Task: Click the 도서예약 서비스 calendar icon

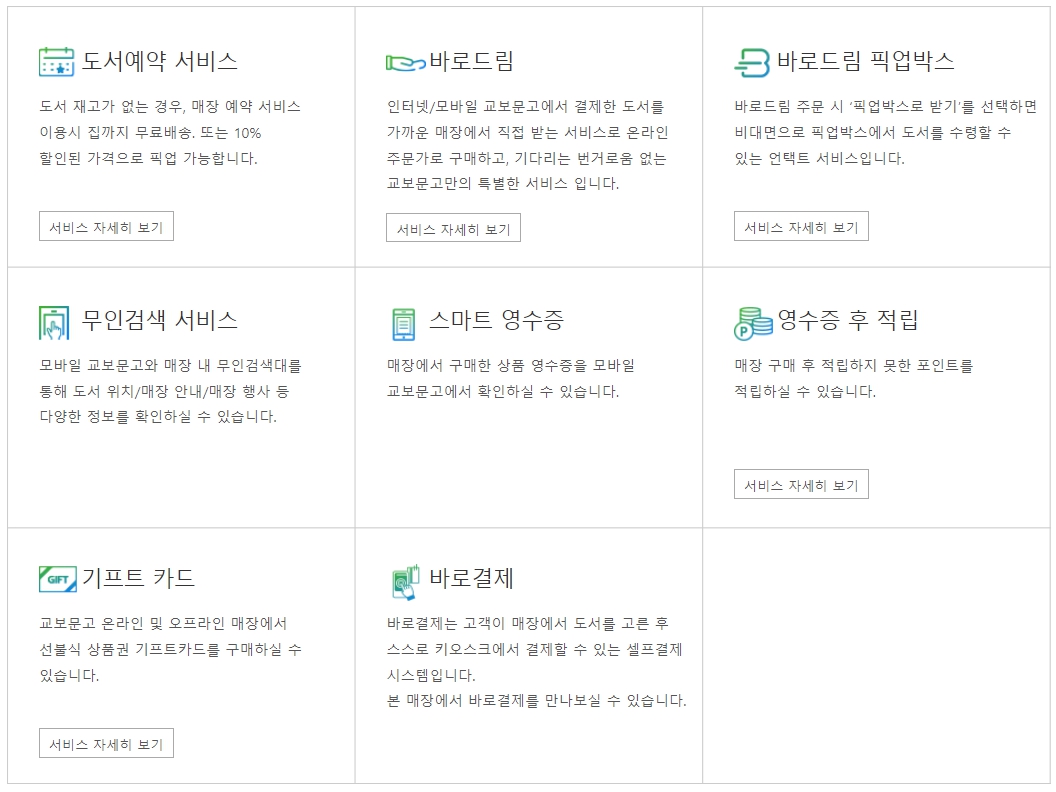Action: pos(55,60)
